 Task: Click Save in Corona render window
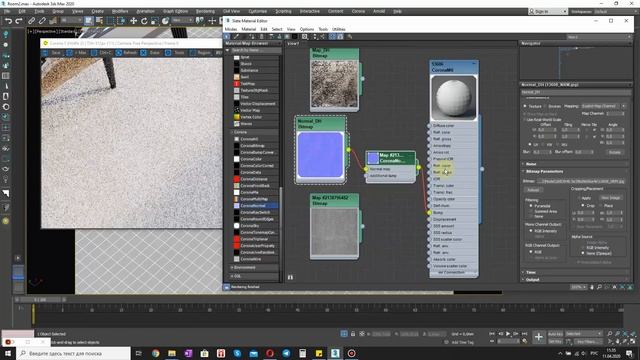(52, 53)
